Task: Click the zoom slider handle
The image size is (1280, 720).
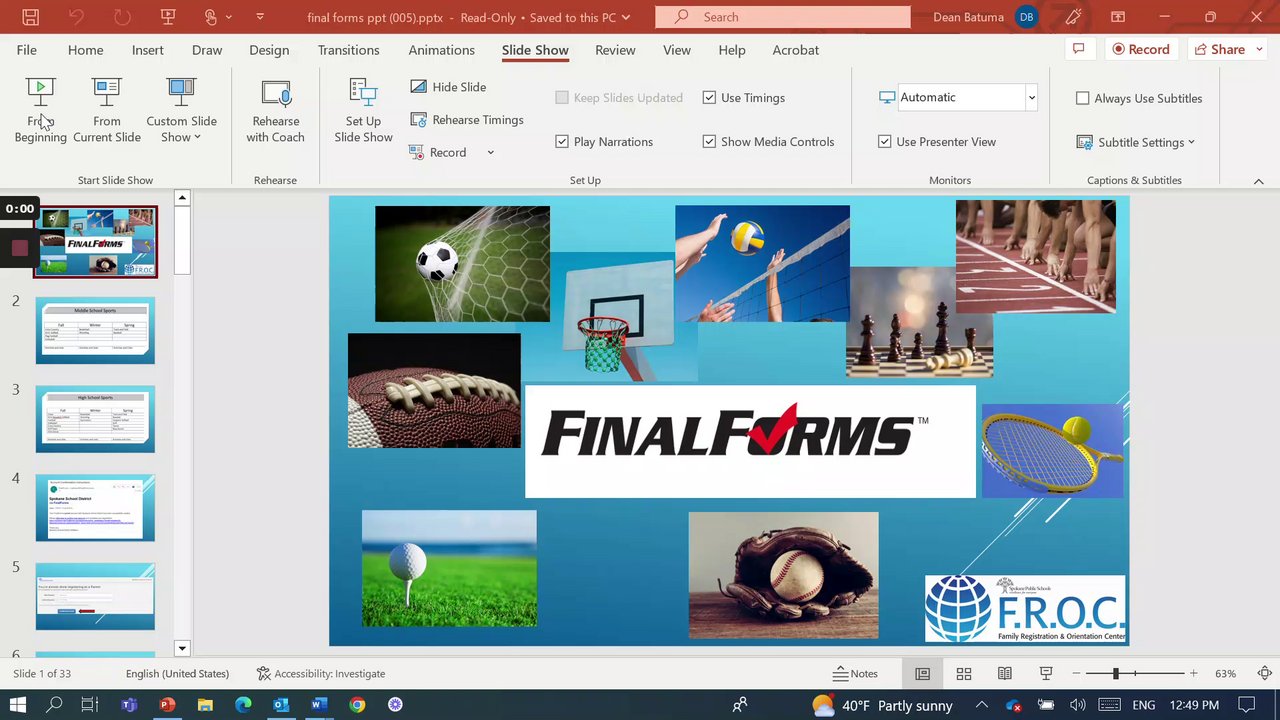Action: [1116, 674]
